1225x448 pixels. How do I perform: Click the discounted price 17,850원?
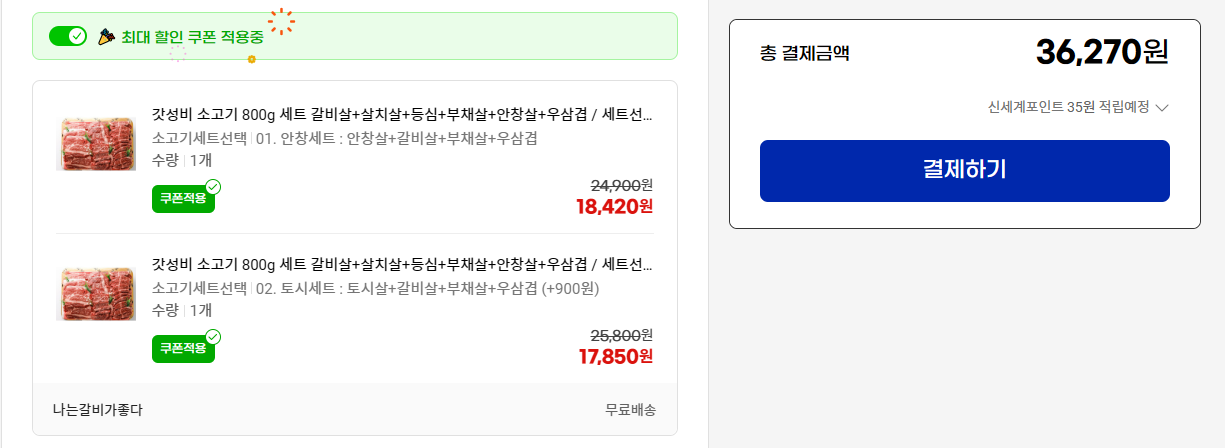(615, 357)
